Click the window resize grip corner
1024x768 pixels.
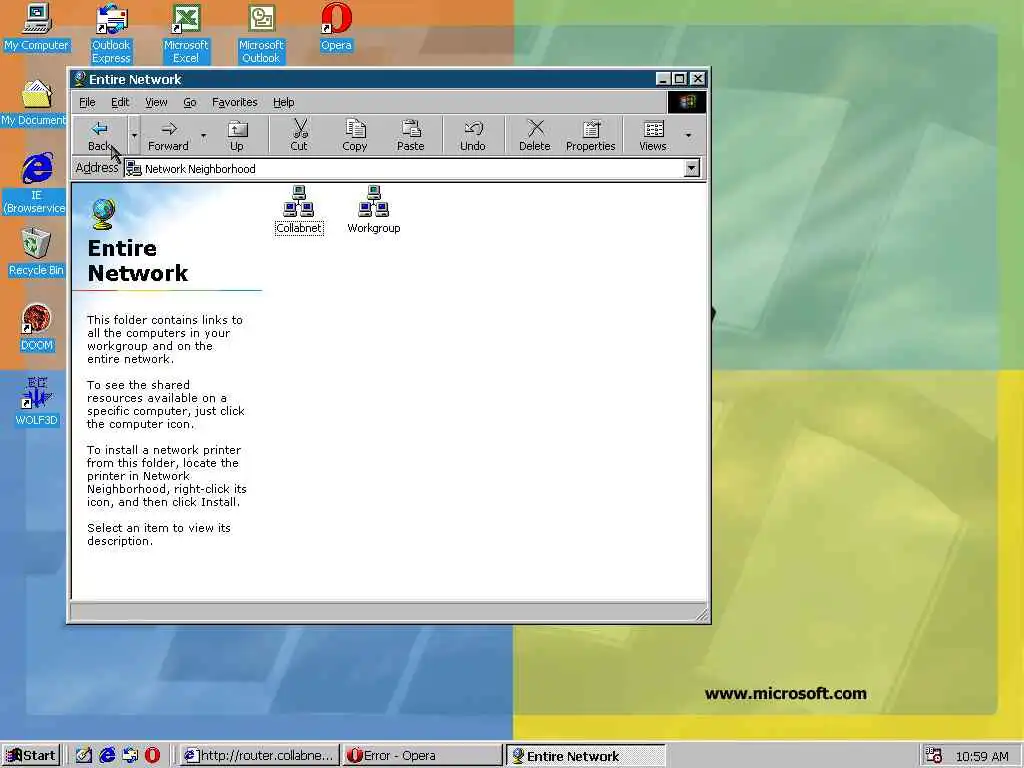[701, 614]
